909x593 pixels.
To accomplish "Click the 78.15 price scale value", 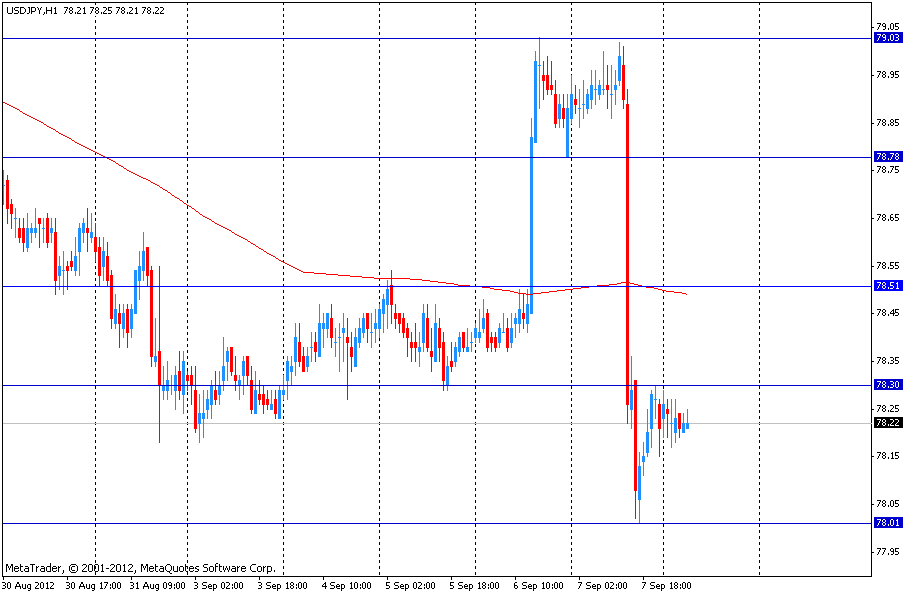I will 888,456.
